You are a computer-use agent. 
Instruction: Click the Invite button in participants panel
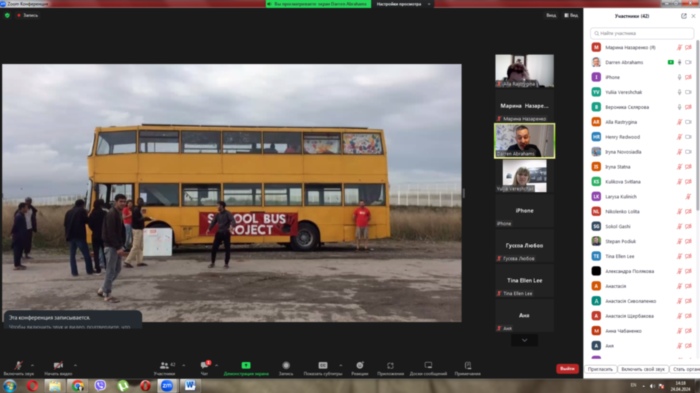tap(600, 369)
